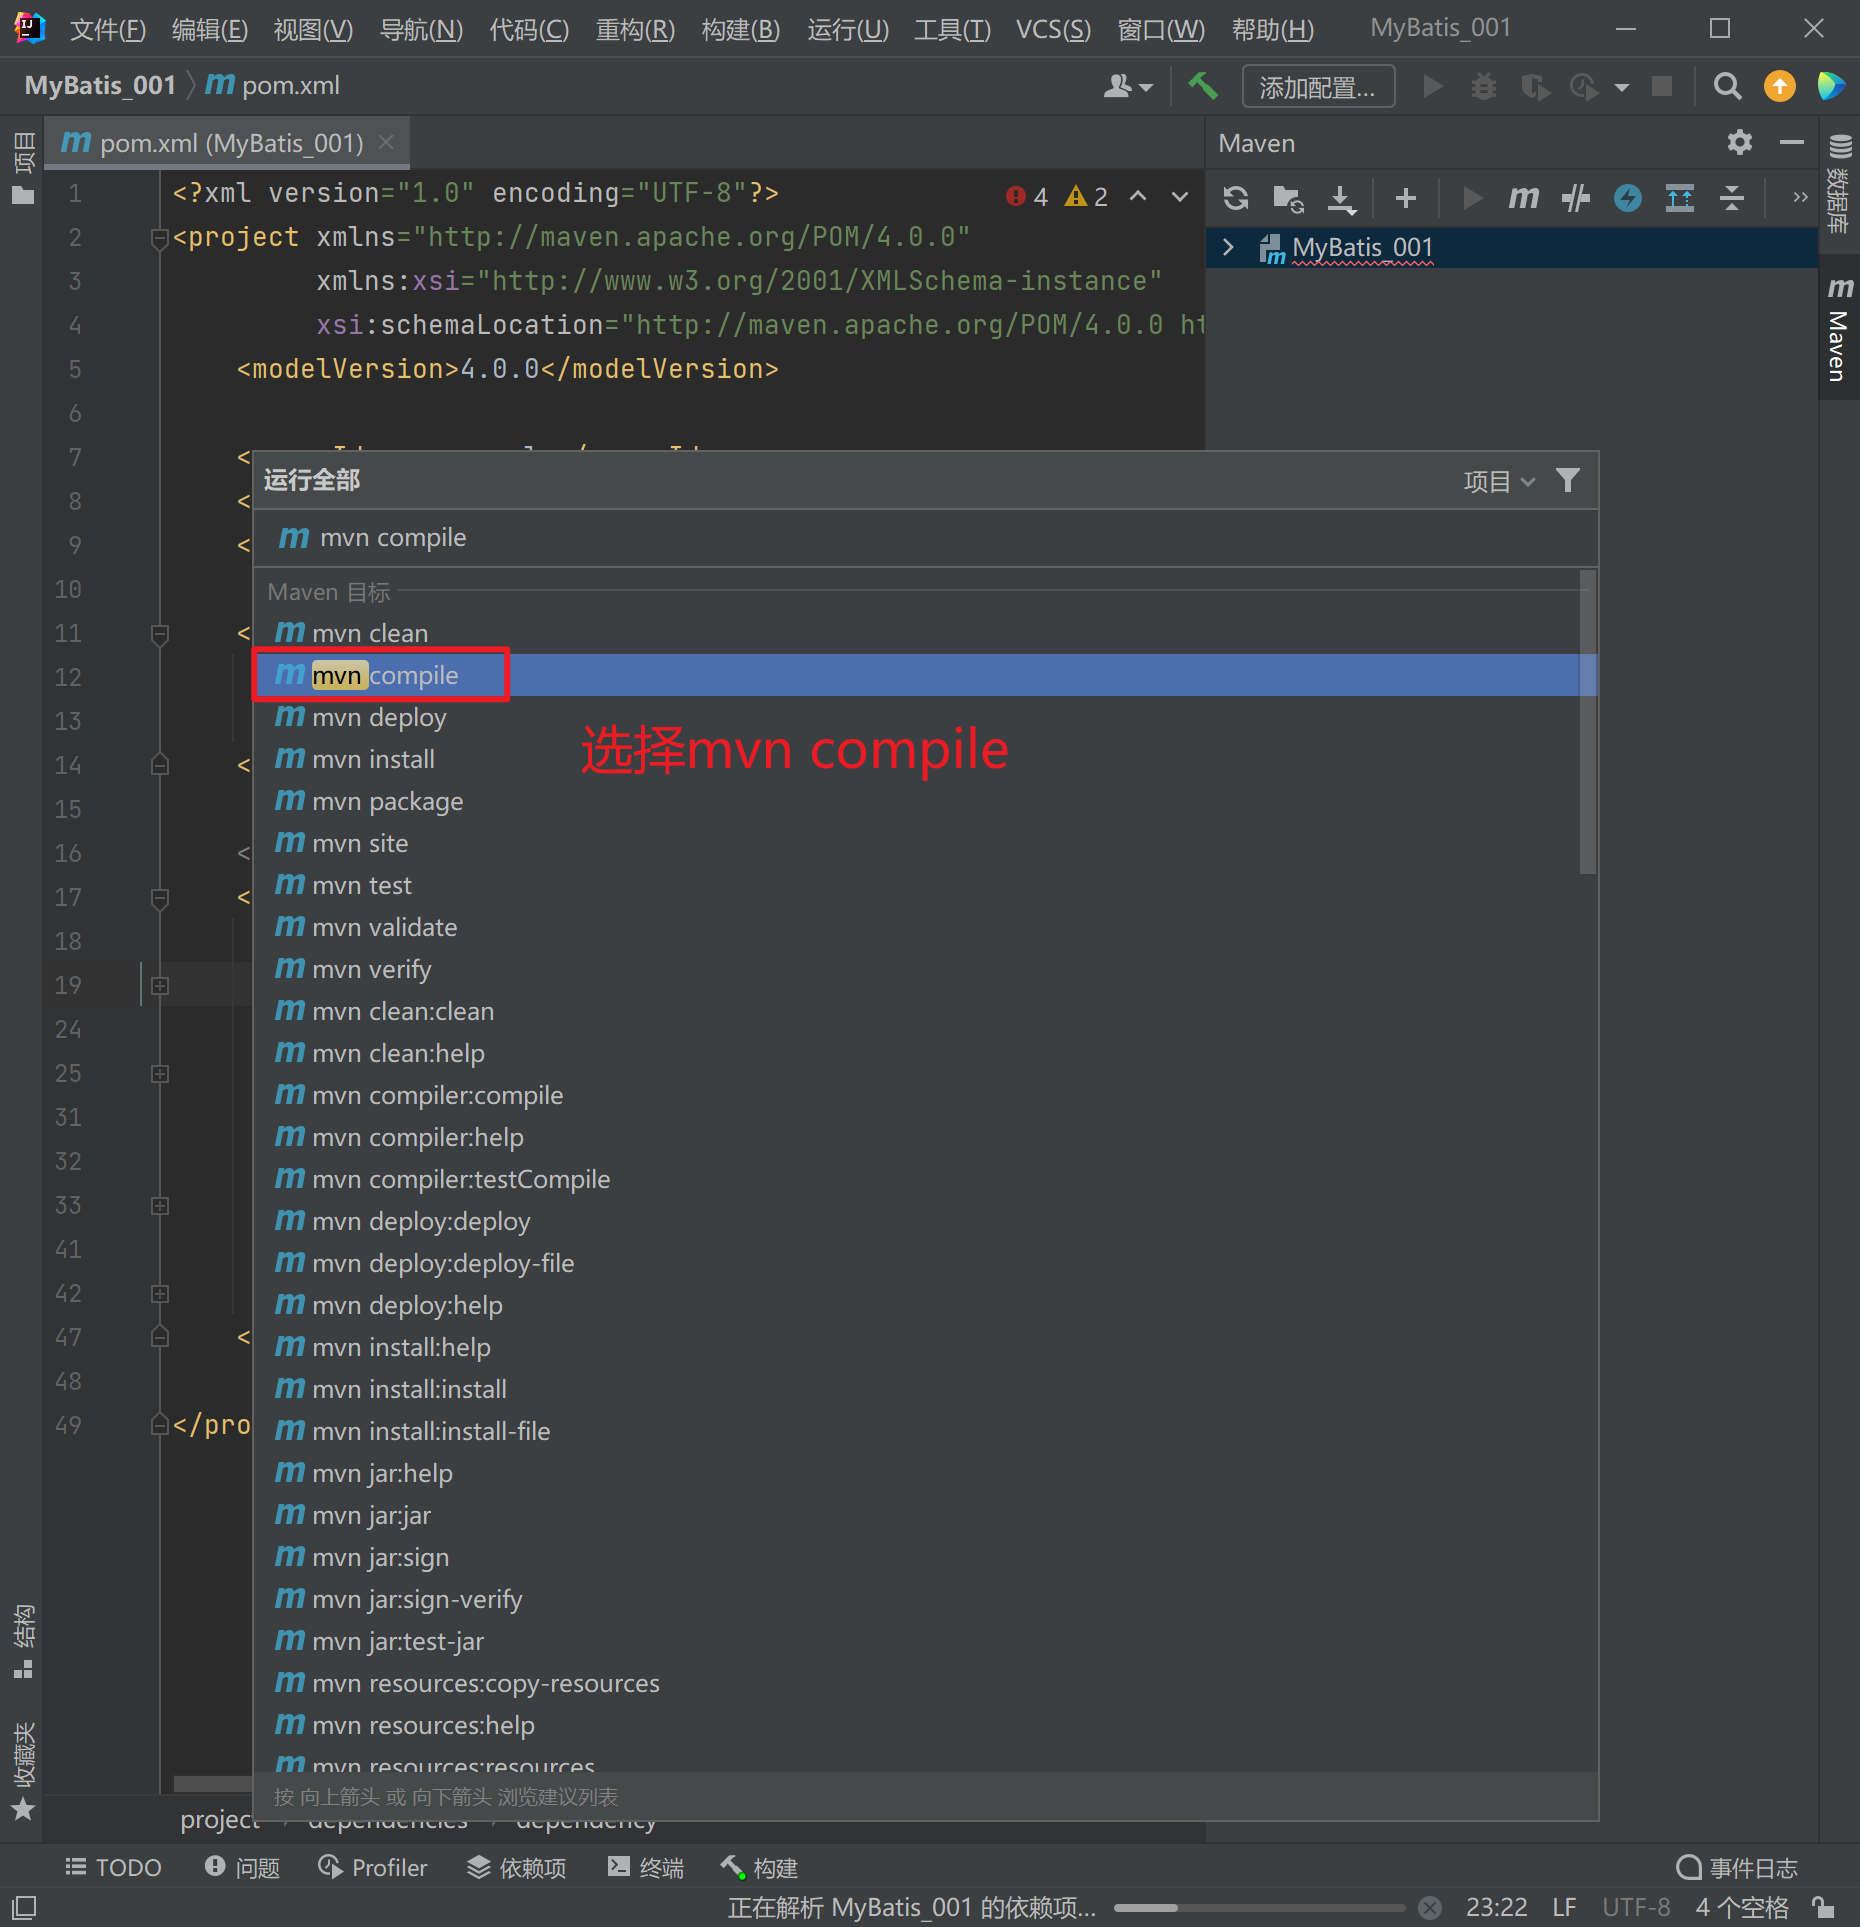
Task: Collapse the project tag fold at line 2
Action: (x=159, y=238)
